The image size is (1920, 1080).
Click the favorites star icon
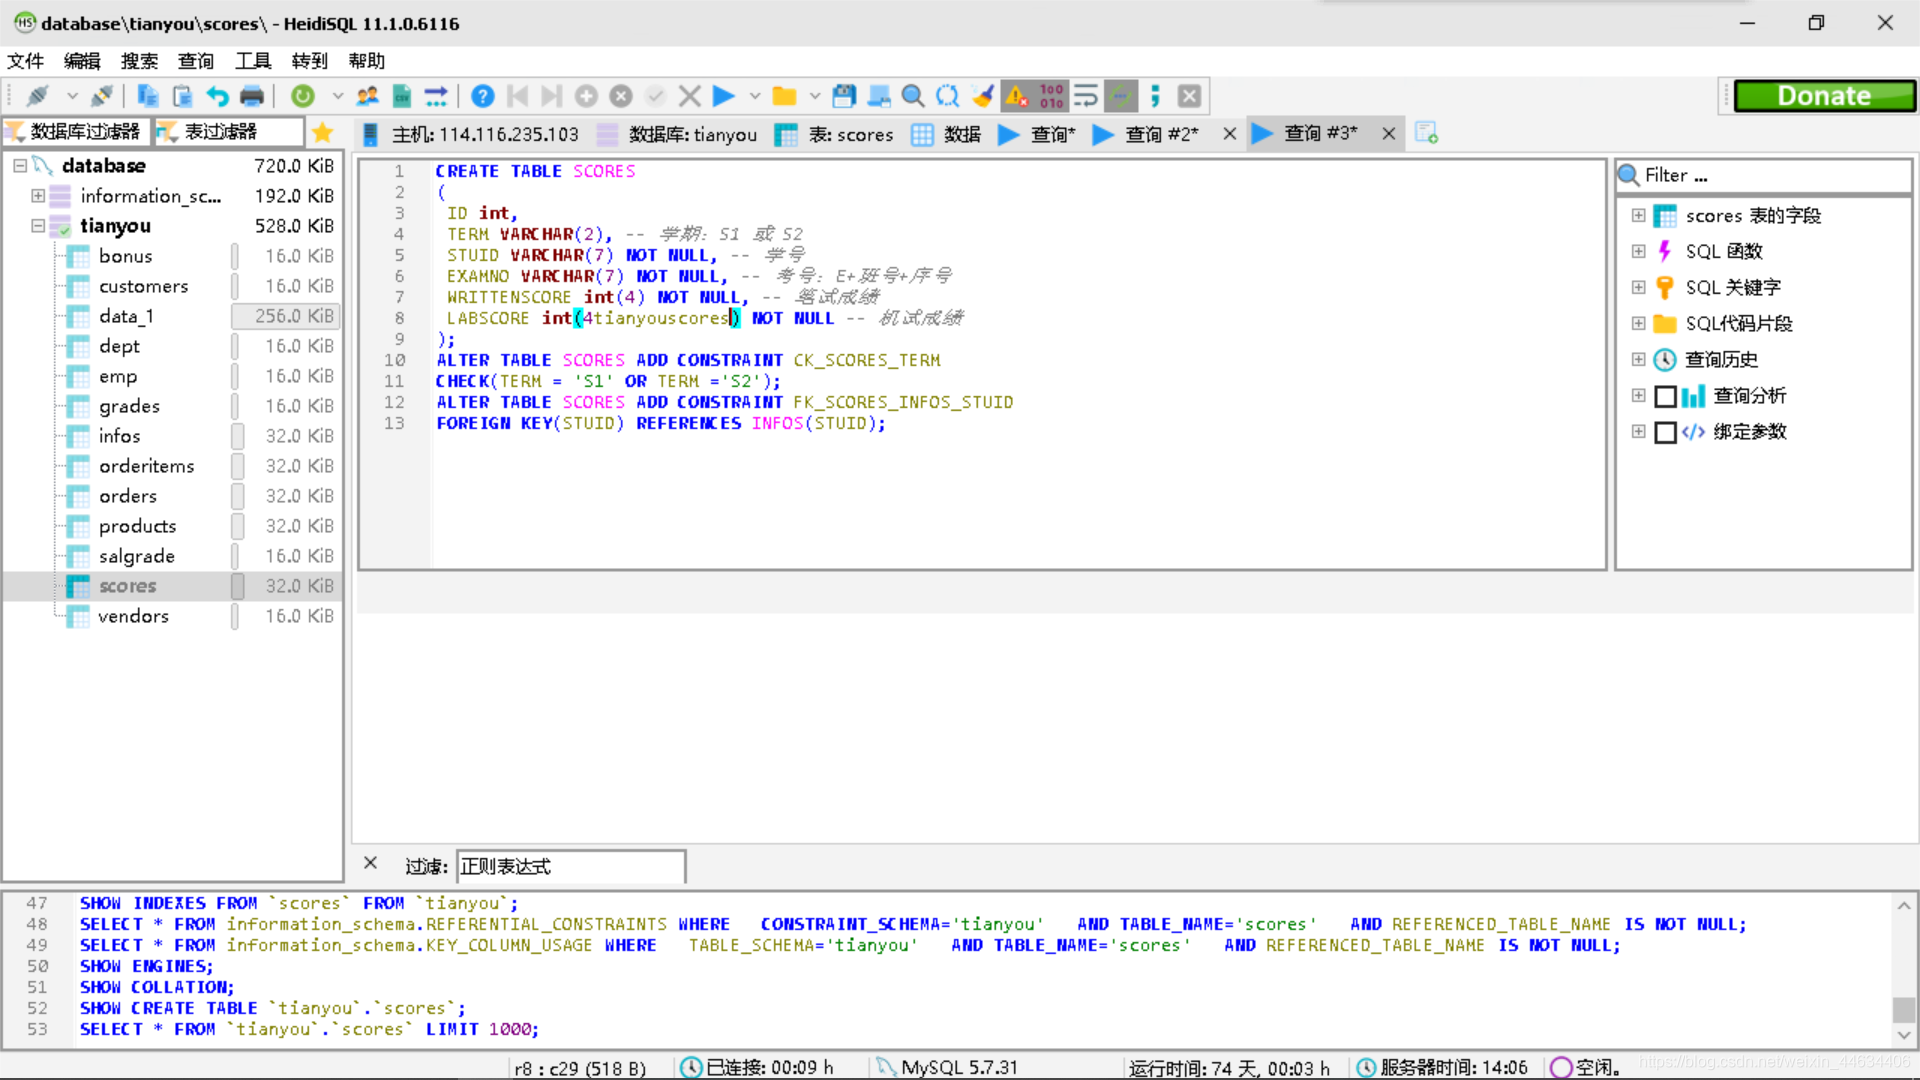pyautogui.click(x=322, y=132)
